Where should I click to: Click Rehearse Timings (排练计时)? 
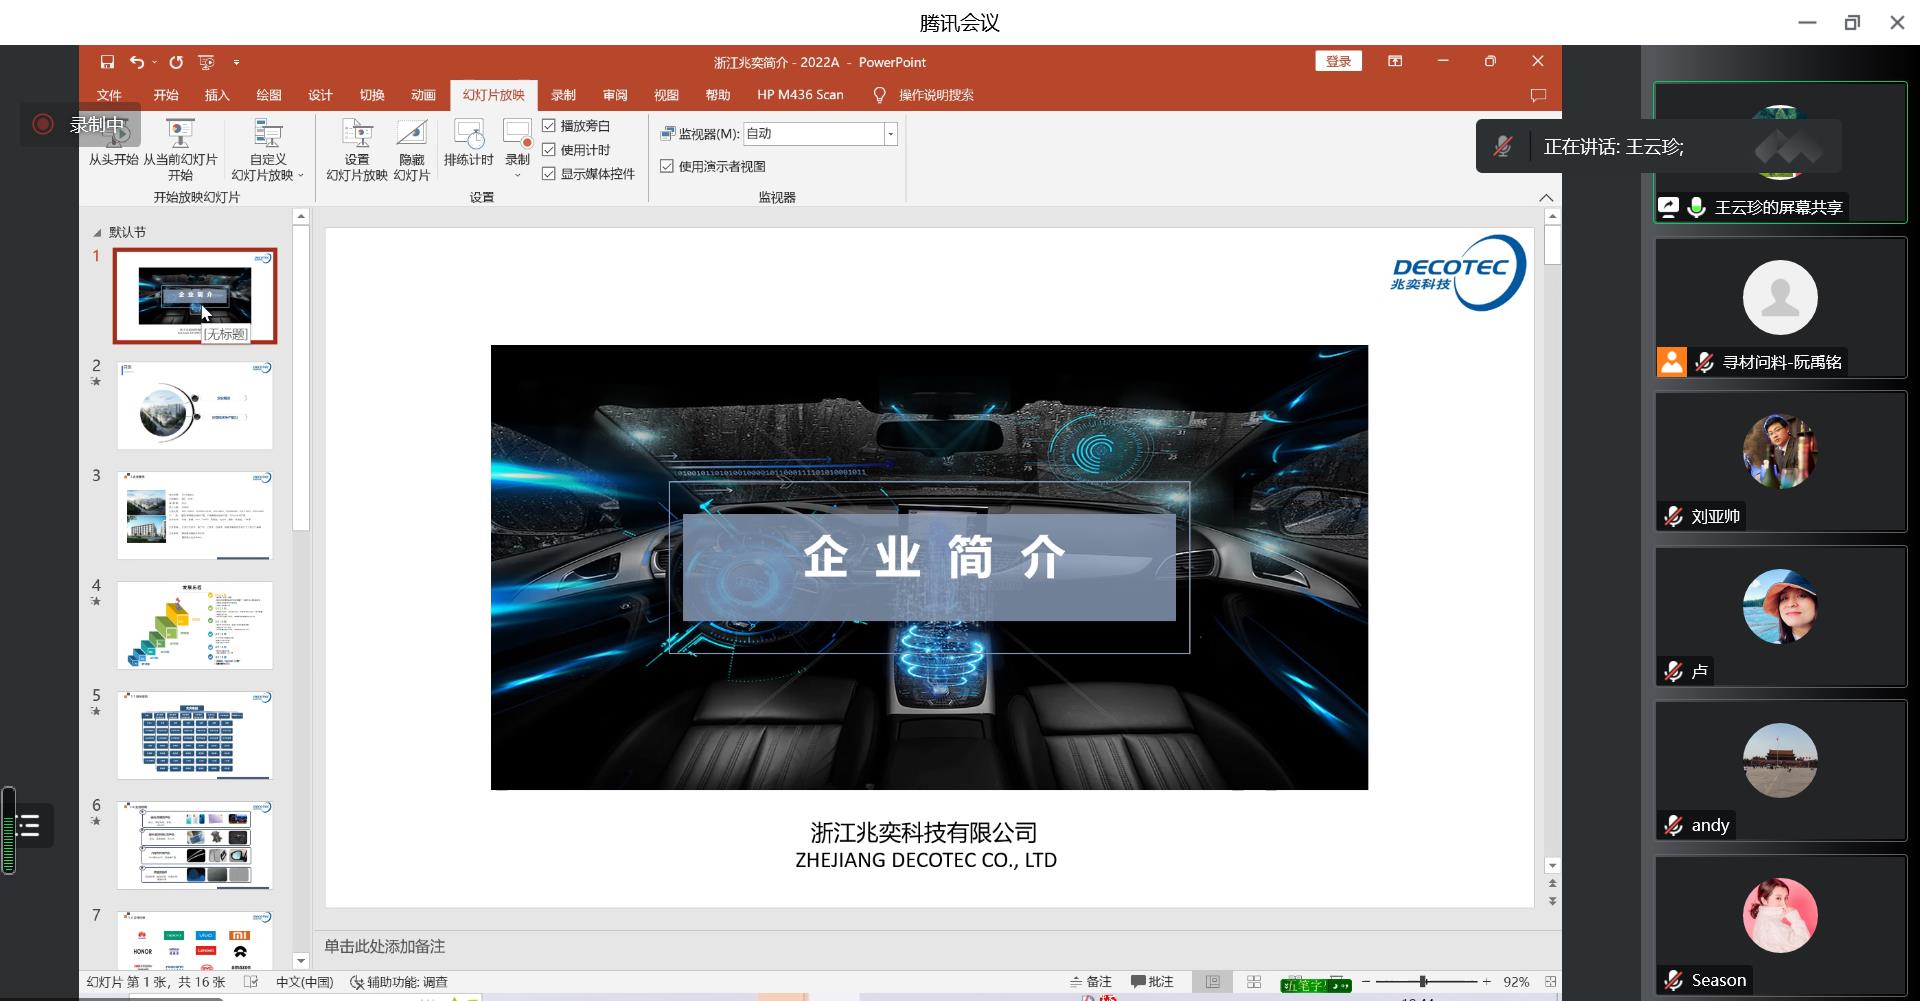tap(469, 142)
